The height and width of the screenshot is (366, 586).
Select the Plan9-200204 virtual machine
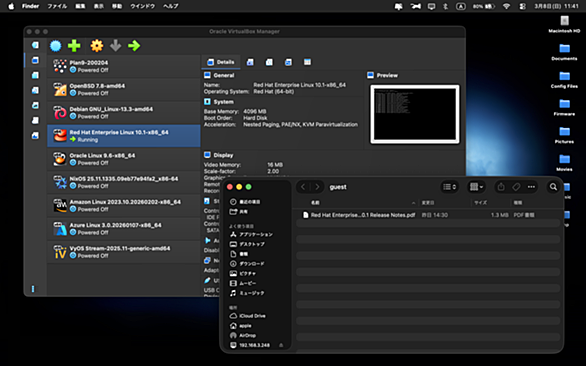[124, 66]
